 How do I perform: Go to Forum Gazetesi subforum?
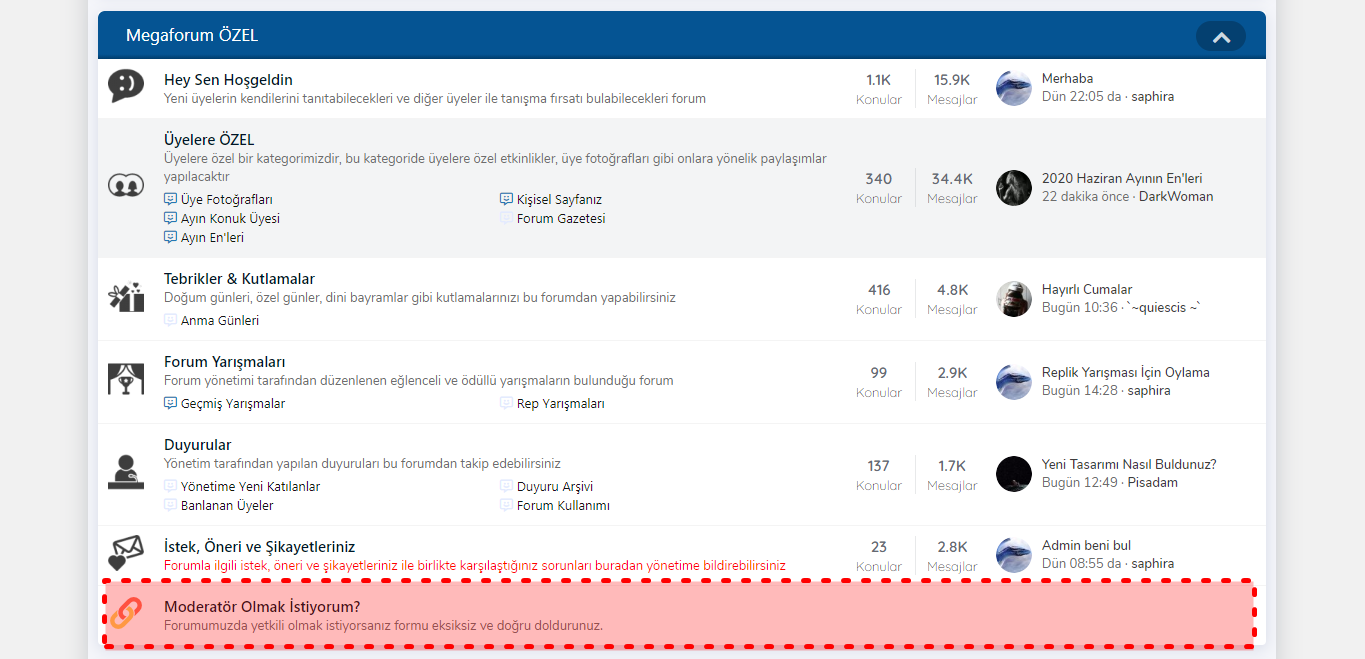[x=561, y=219]
